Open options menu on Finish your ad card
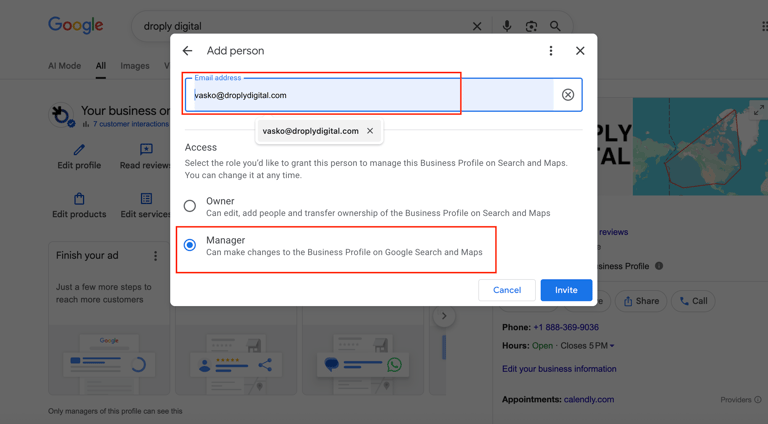This screenshot has width=768, height=424. [x=155, y=256]
